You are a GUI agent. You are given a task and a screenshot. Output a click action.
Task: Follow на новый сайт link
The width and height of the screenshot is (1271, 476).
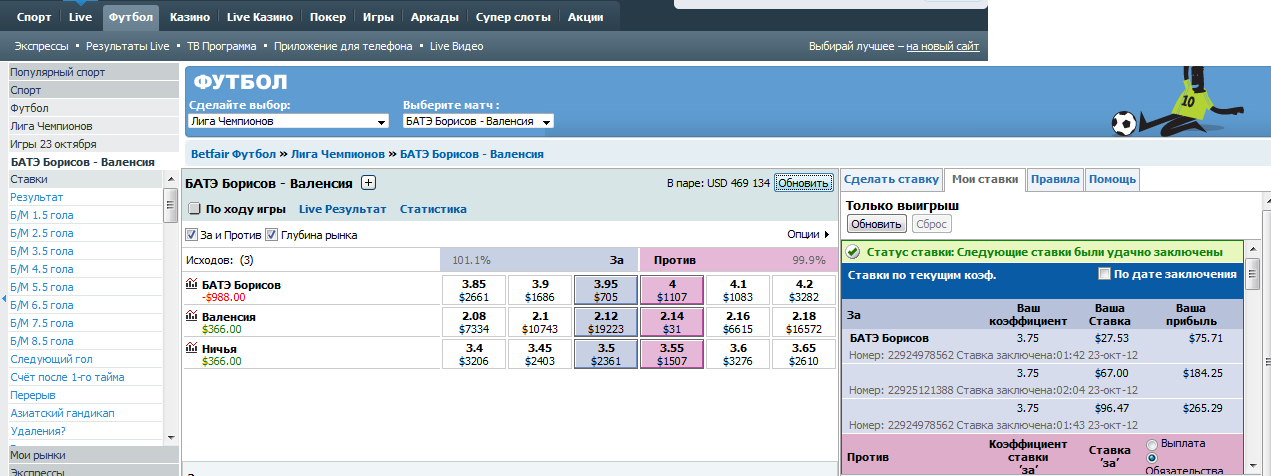(x=943, y=46)
